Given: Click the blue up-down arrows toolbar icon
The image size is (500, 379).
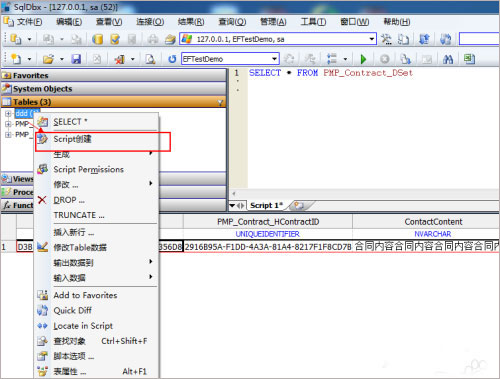Looking at the screenshot, I should click(x=424, y=39).
